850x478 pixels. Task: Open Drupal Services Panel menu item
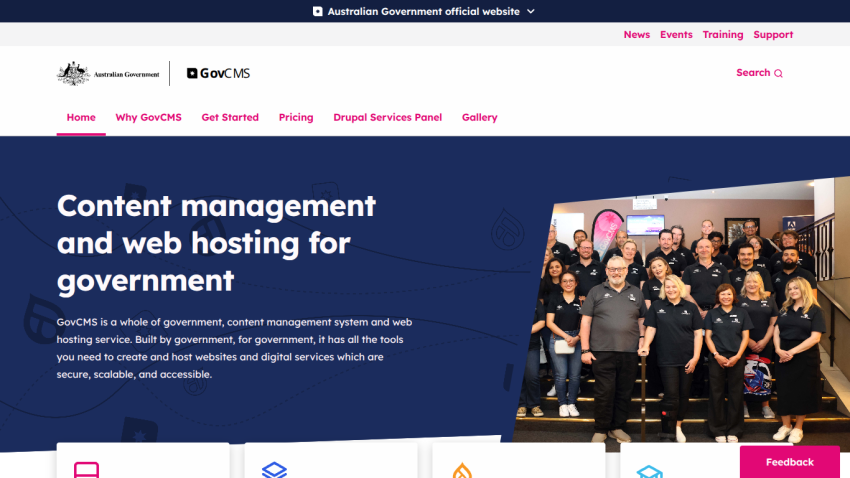(388, 118)
